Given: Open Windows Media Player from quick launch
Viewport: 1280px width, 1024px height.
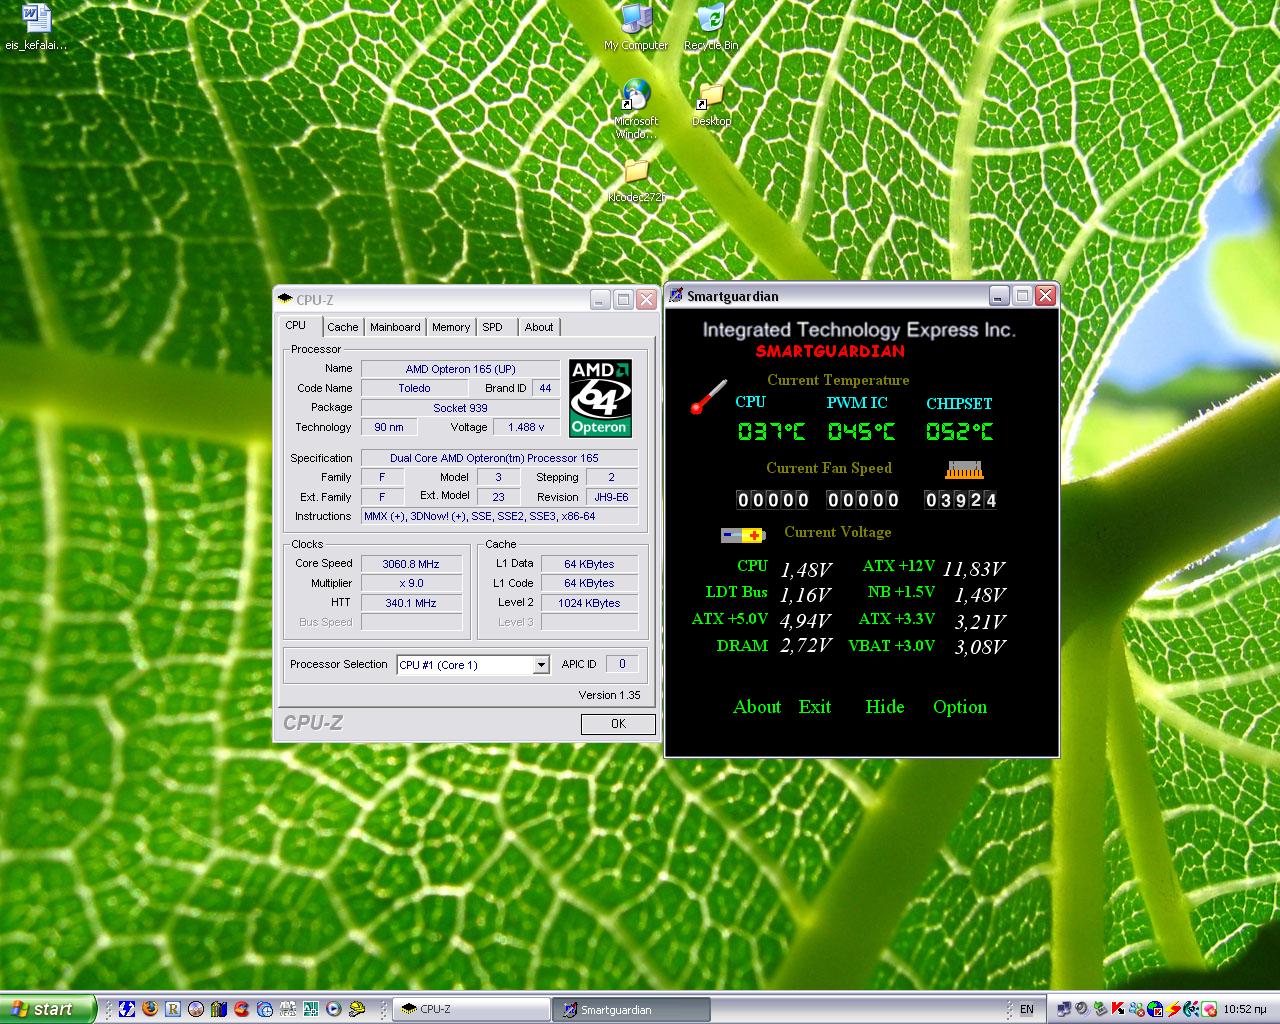Looking at the screenshot, I should [x=334, y=1009].
